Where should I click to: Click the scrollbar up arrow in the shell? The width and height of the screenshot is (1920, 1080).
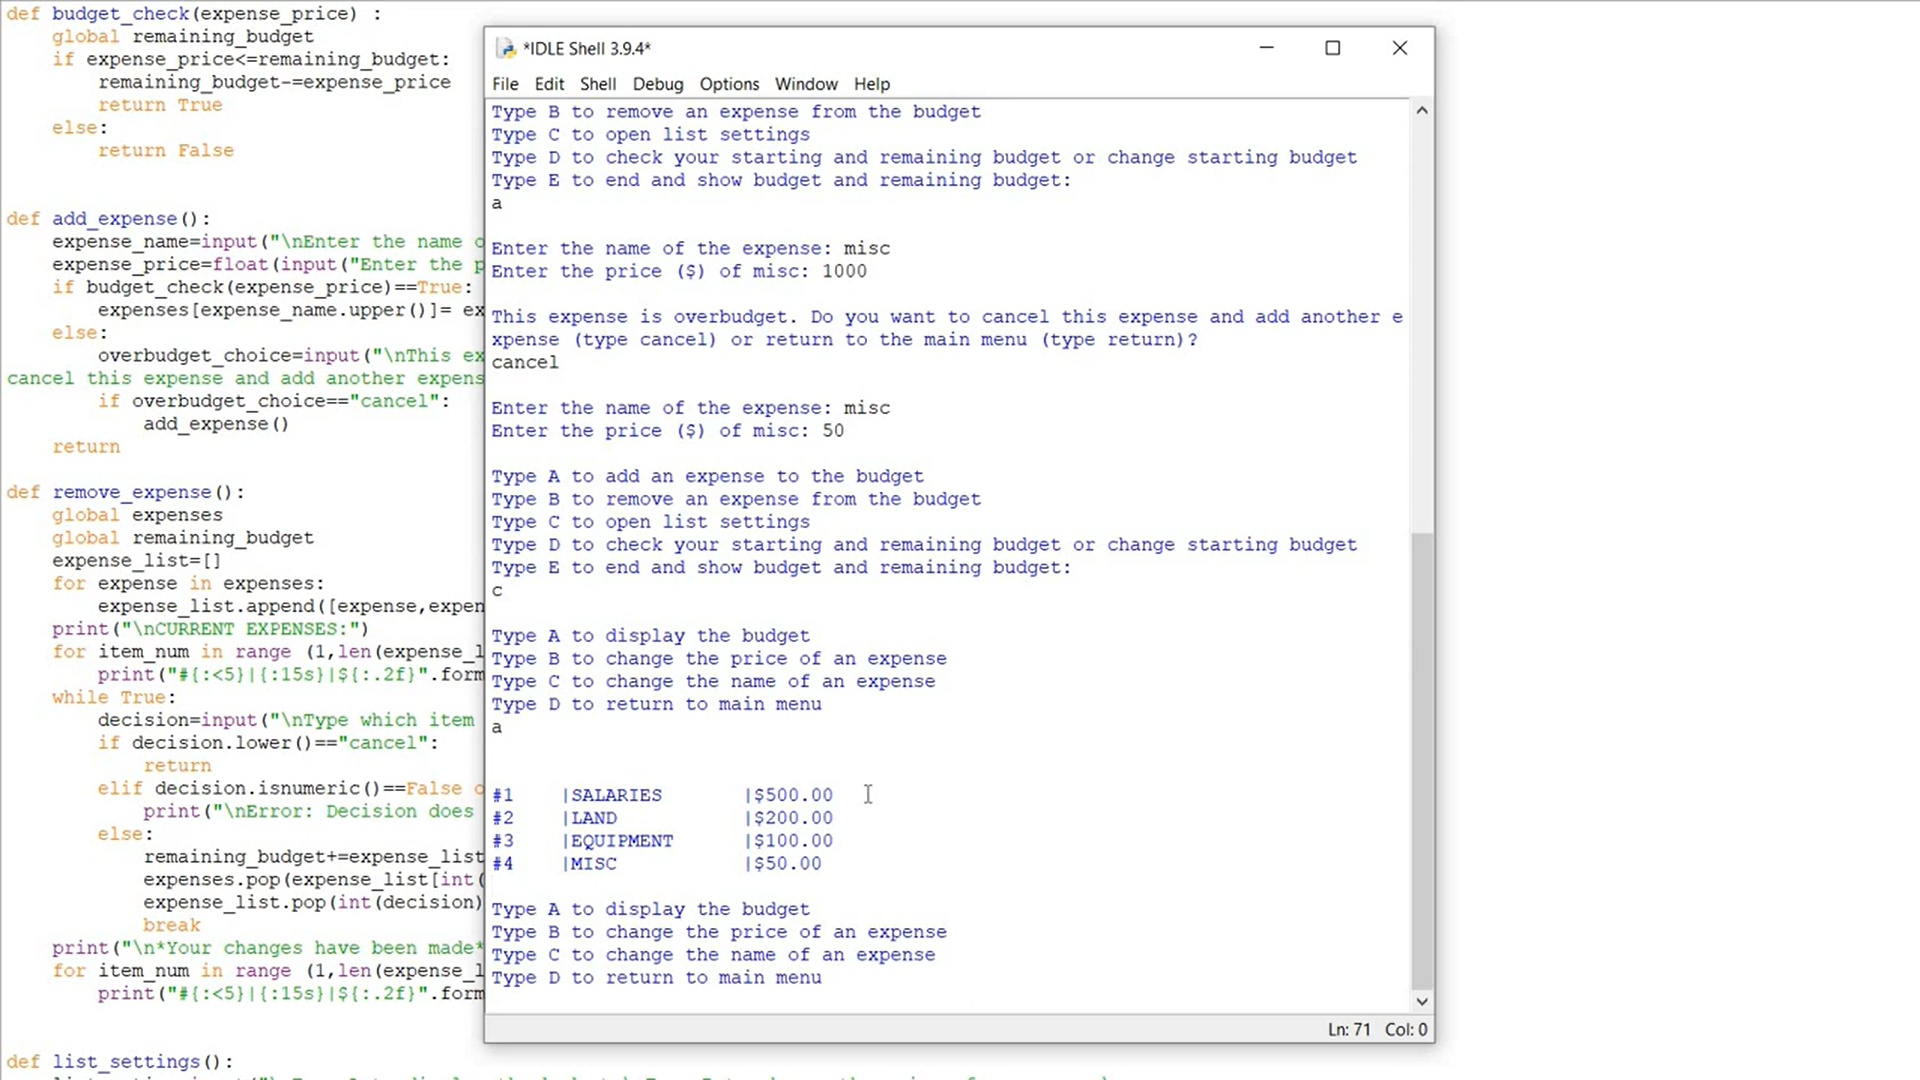(x=1421, y=111)
